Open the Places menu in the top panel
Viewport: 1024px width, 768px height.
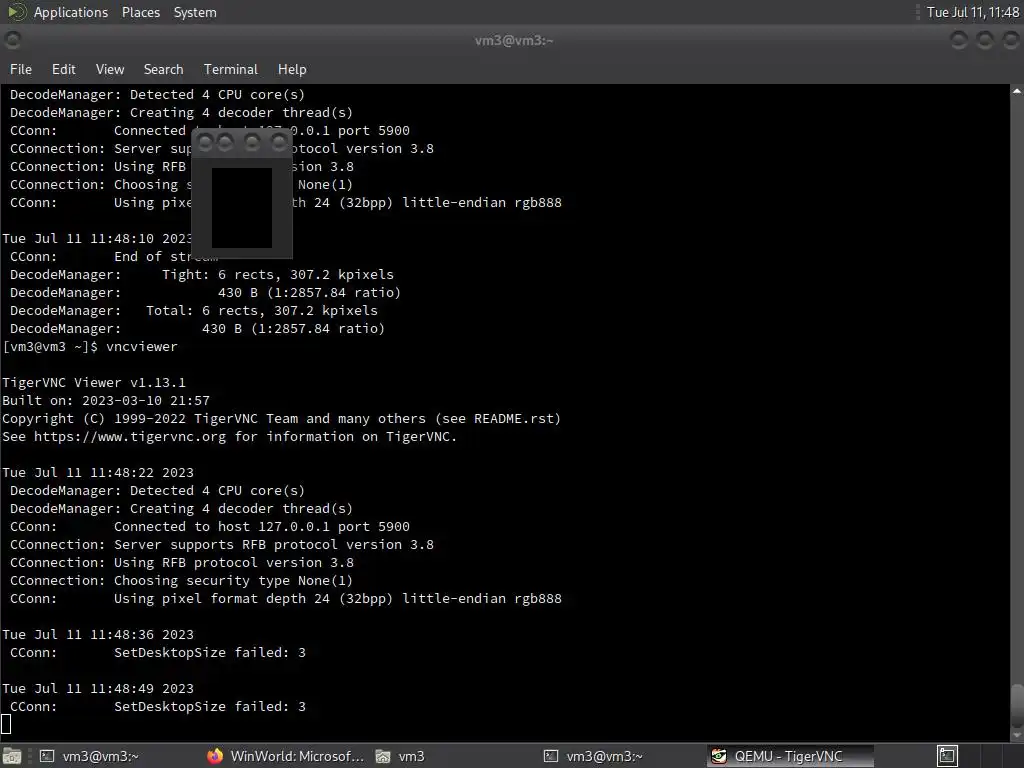point(140,12)
